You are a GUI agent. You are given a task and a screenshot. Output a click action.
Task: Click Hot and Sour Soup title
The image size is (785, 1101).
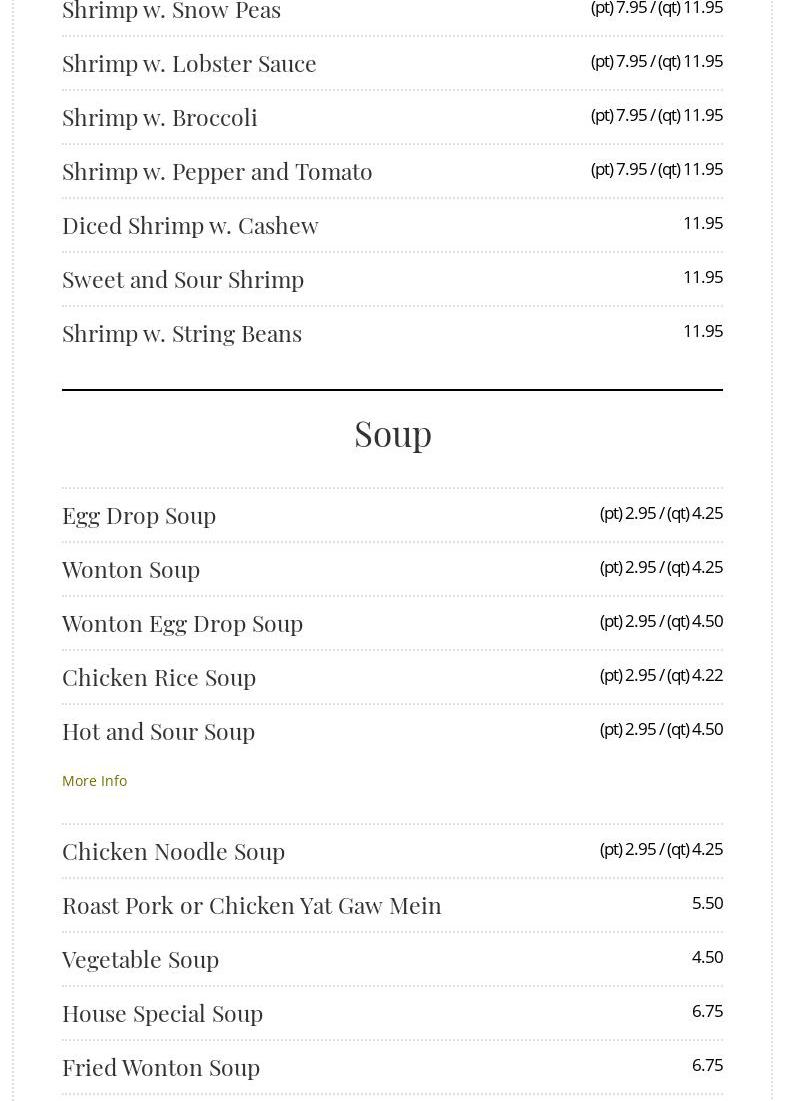(158, 731)
